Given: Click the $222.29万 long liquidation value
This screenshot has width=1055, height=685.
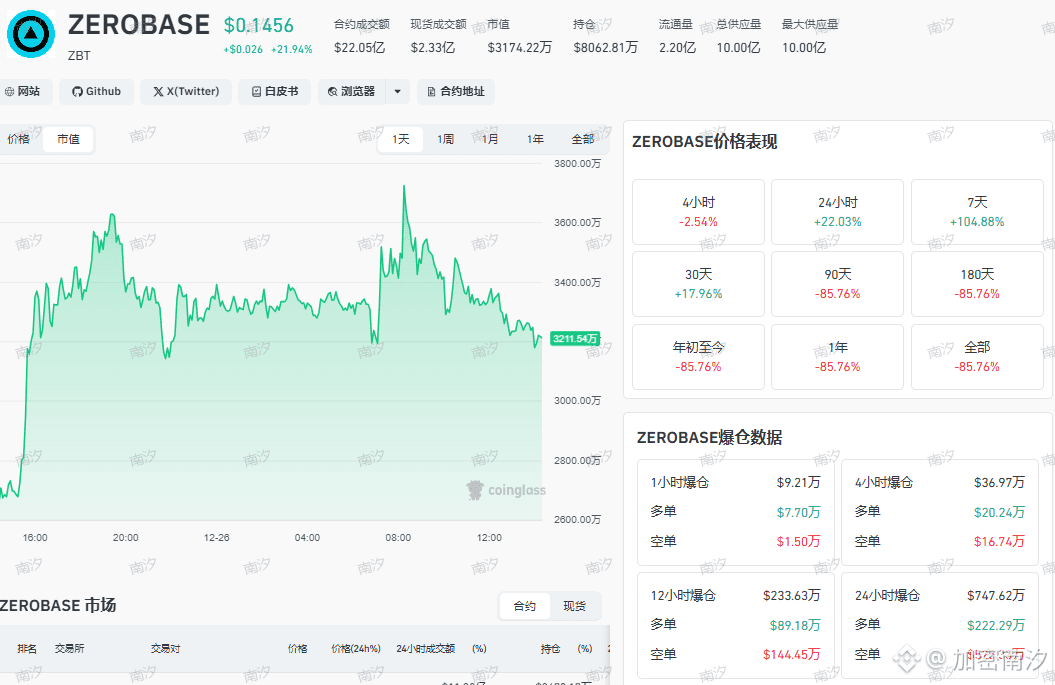Looking at the screenshot, I should [x=996, y=625].
